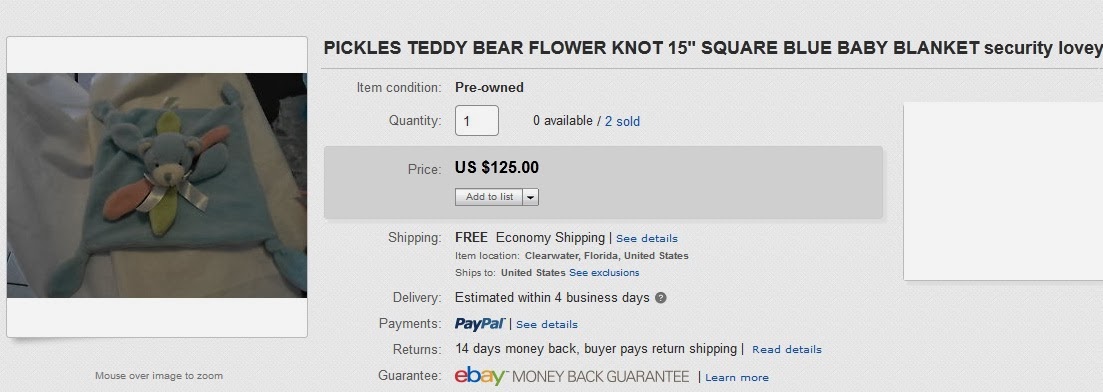The width and height of the screenshot is (1103, 392).
Task: Click the MONEY BACK GUARANTEE text
Action: 601,377
